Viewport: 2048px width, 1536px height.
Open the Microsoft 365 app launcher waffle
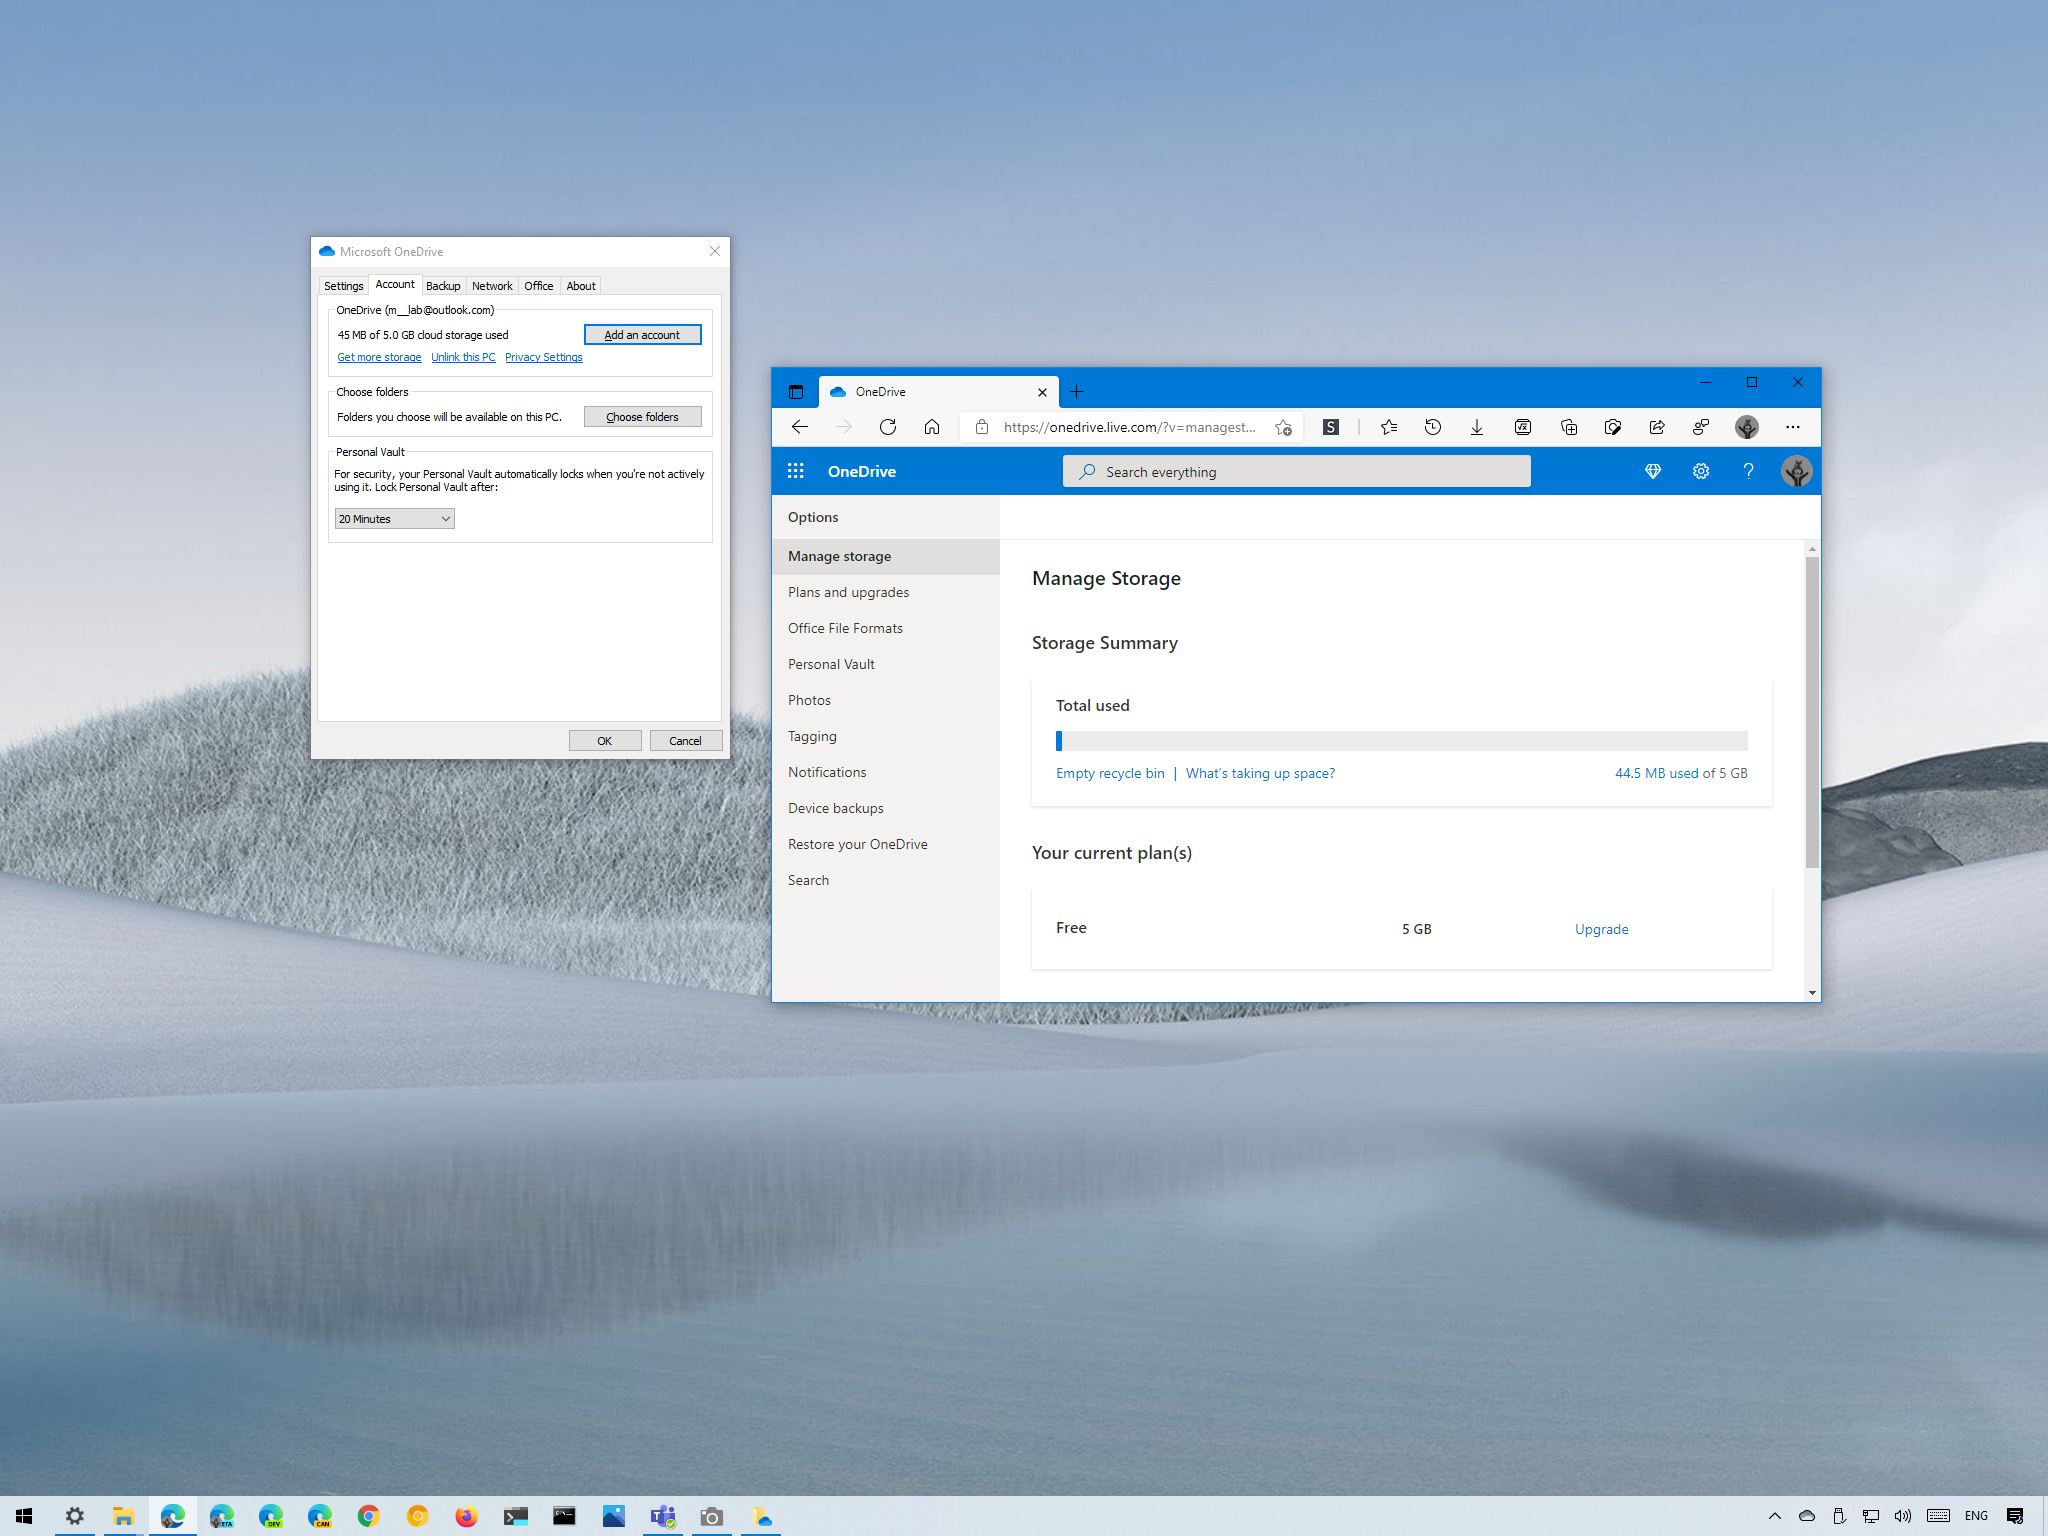798,470
